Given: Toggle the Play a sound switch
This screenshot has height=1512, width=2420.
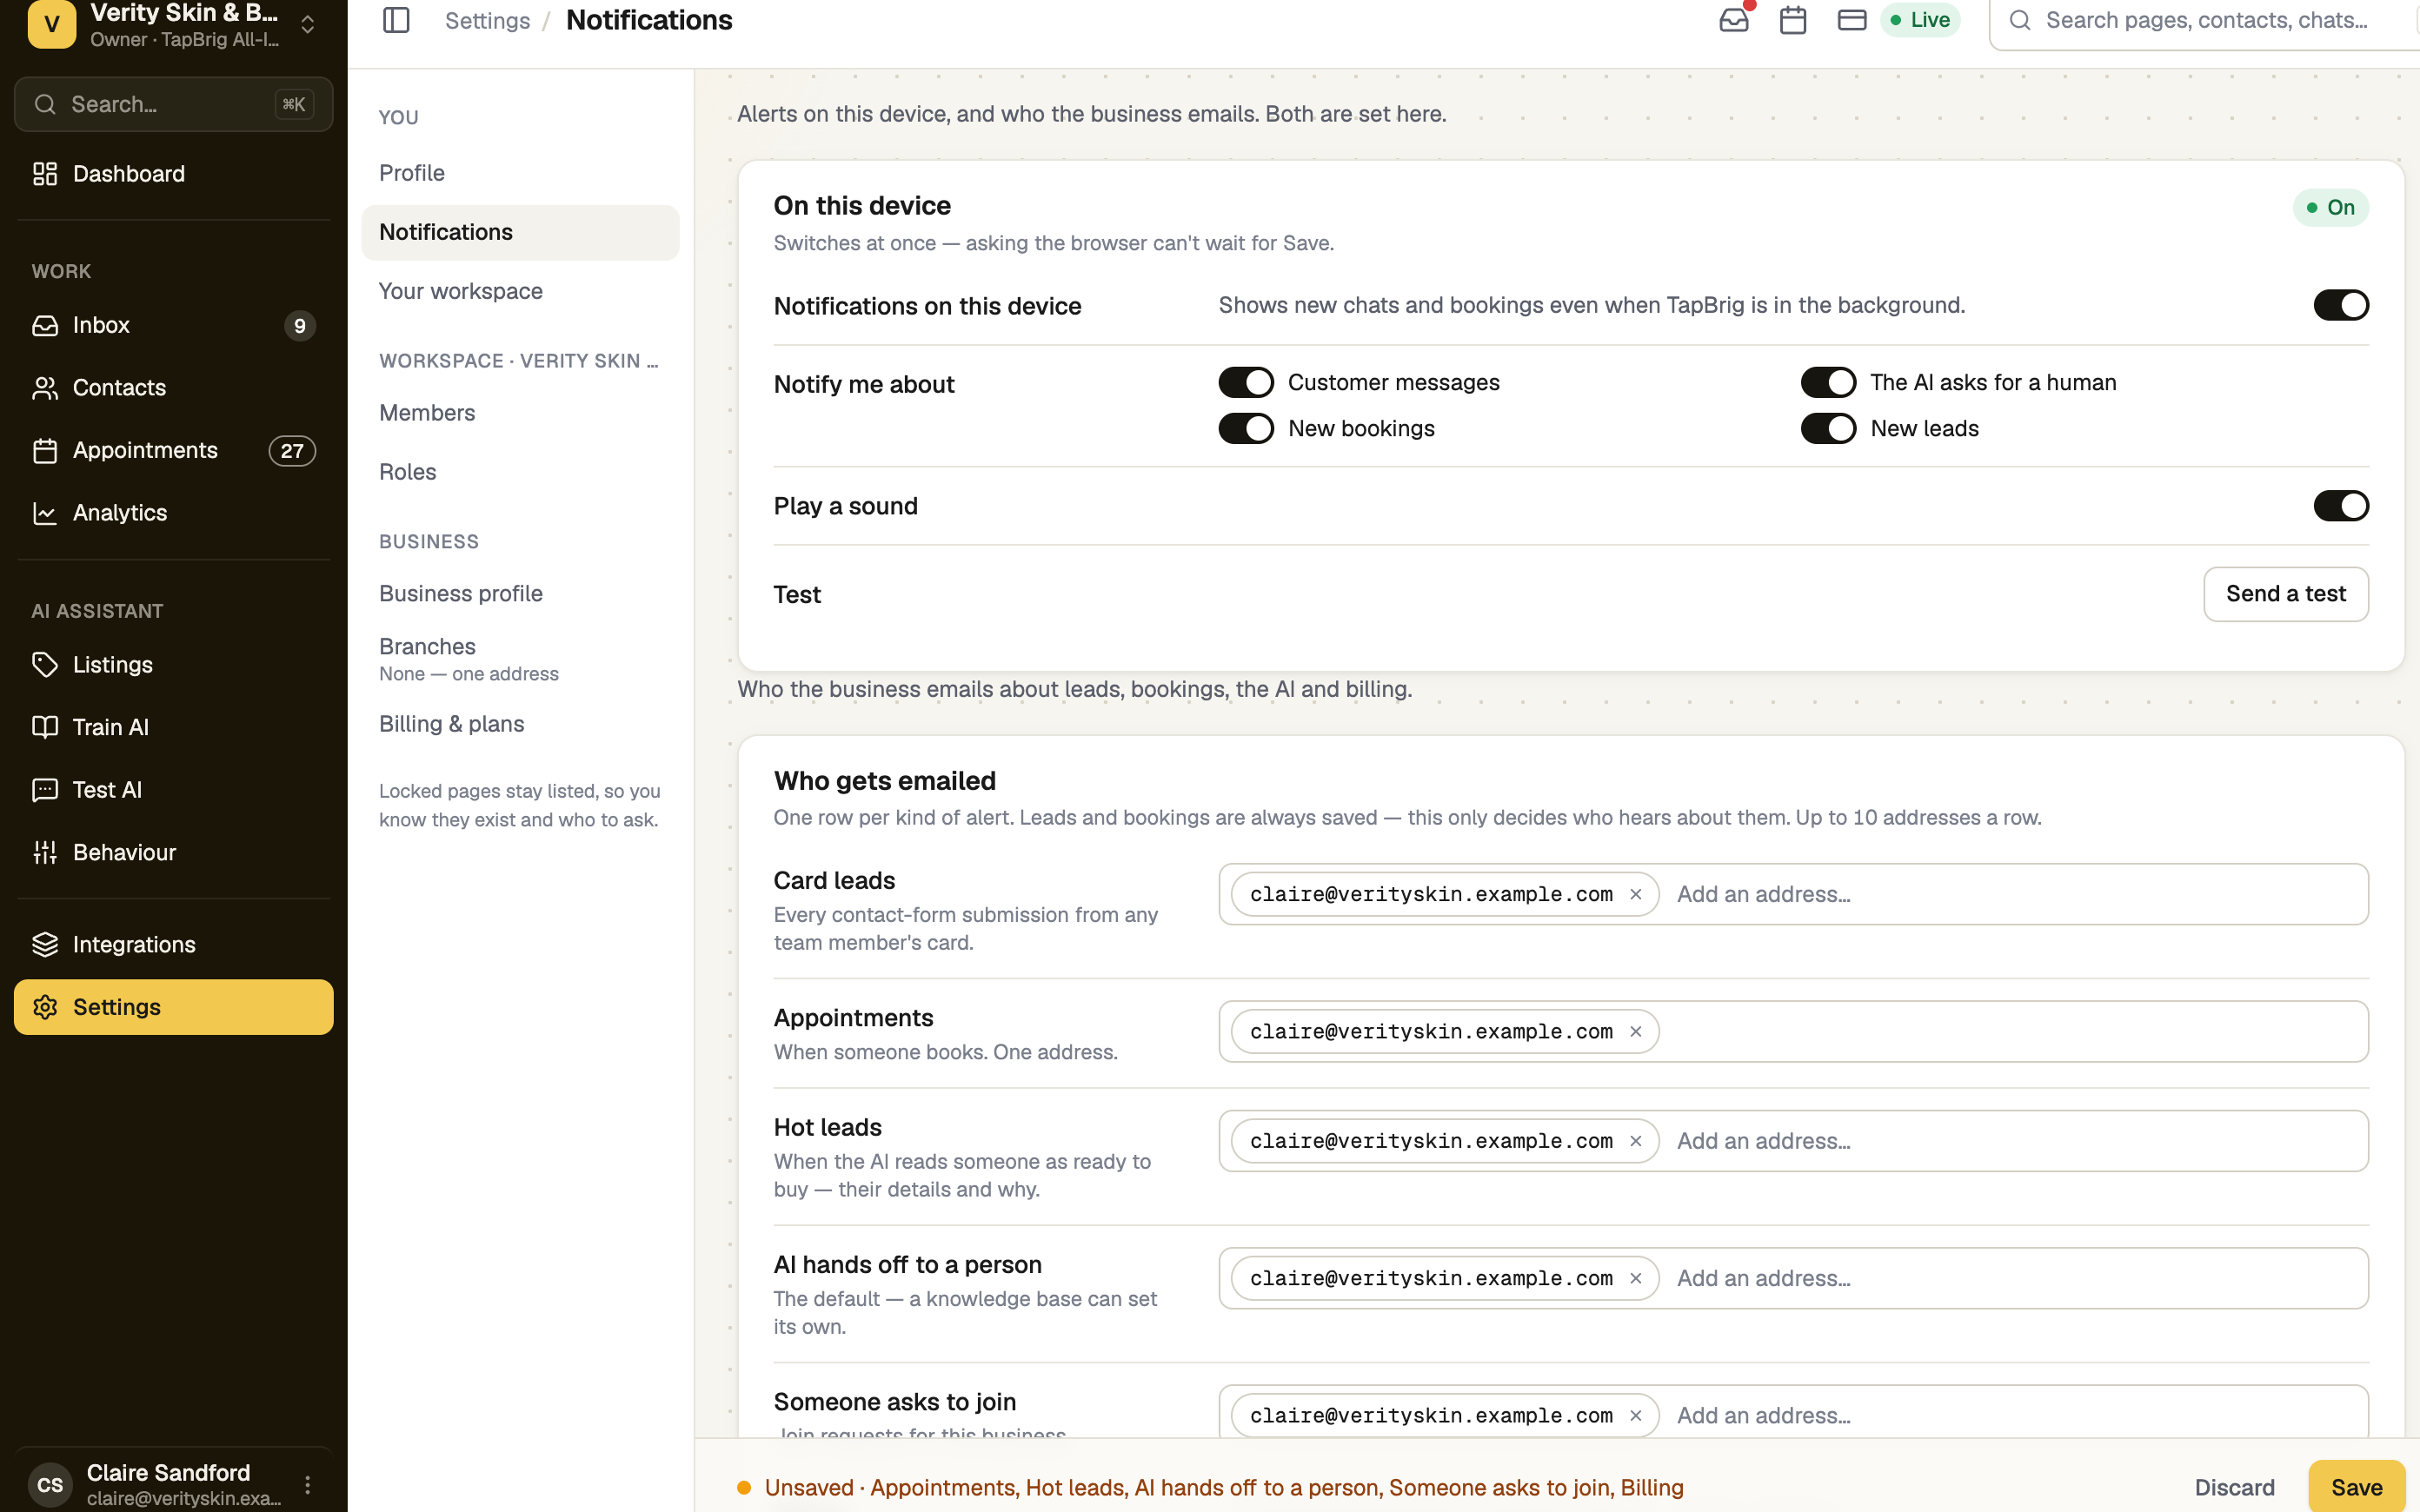Looking at the screenshot, I should pyautogui.click(x=2340, y=506).
